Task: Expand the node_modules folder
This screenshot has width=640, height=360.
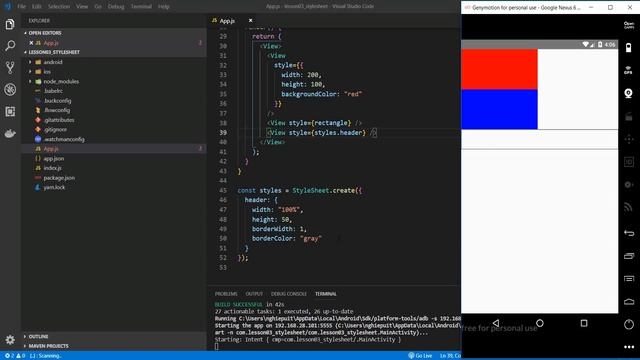Action: coord(61,82)
